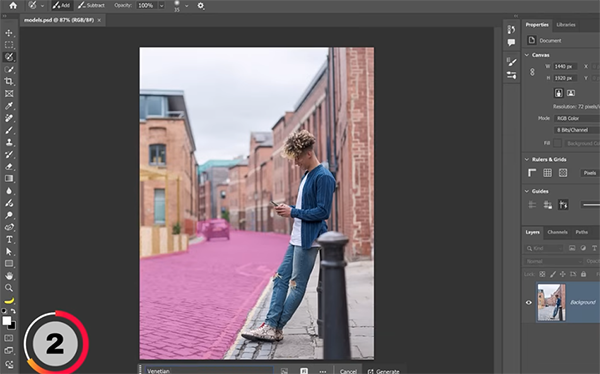Select the Rectangular Marquee tool
The image size is (600, 374).
tap(9, 45)
